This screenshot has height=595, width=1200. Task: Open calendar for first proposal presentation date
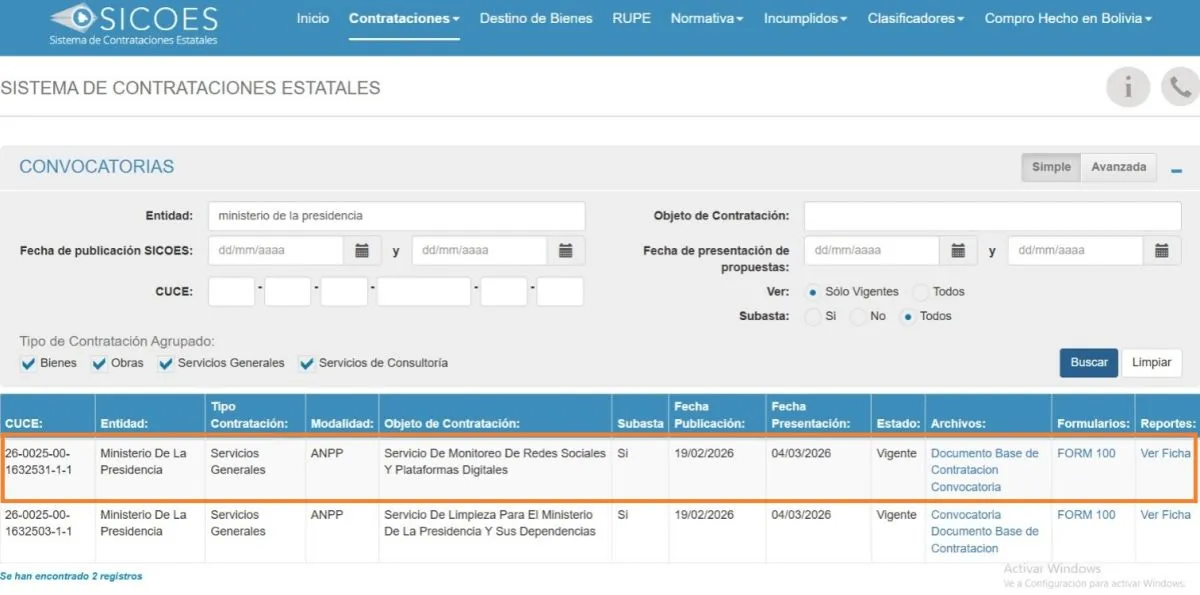click(957, 251)
